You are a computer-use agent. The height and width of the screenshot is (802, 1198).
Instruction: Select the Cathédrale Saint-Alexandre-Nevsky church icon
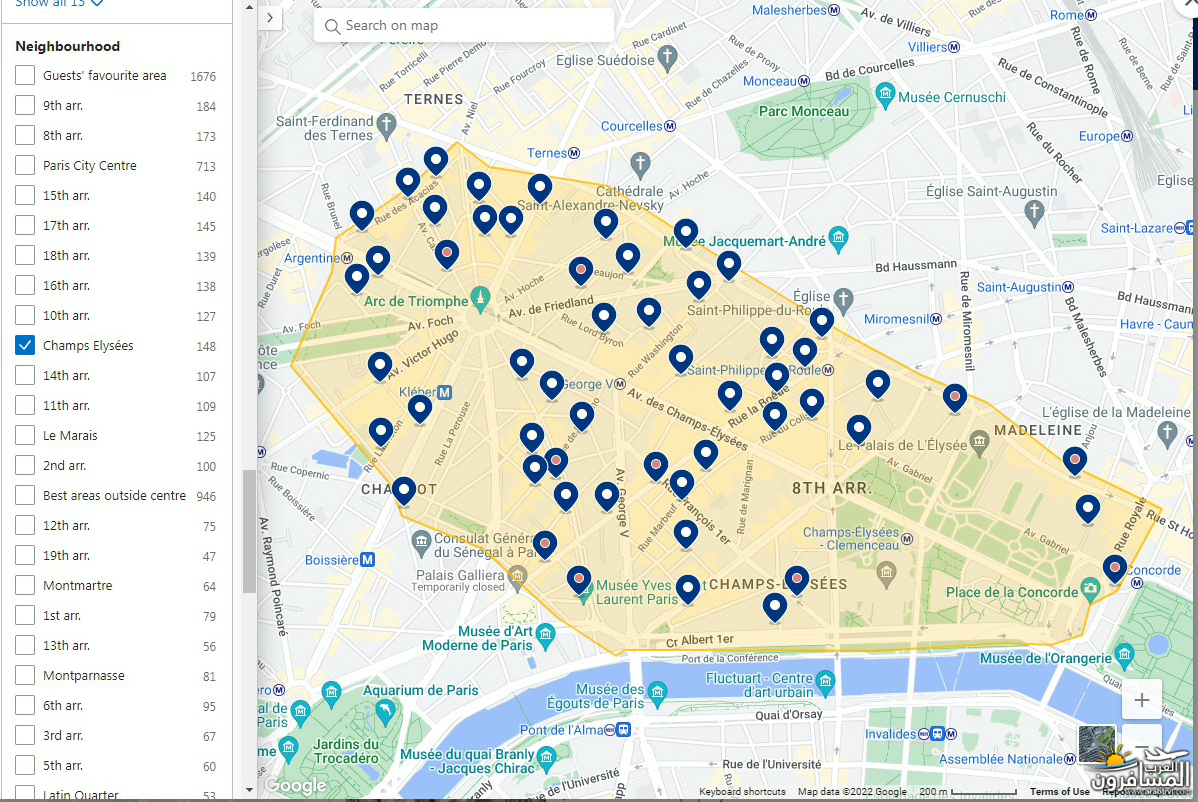coord(640,163)
